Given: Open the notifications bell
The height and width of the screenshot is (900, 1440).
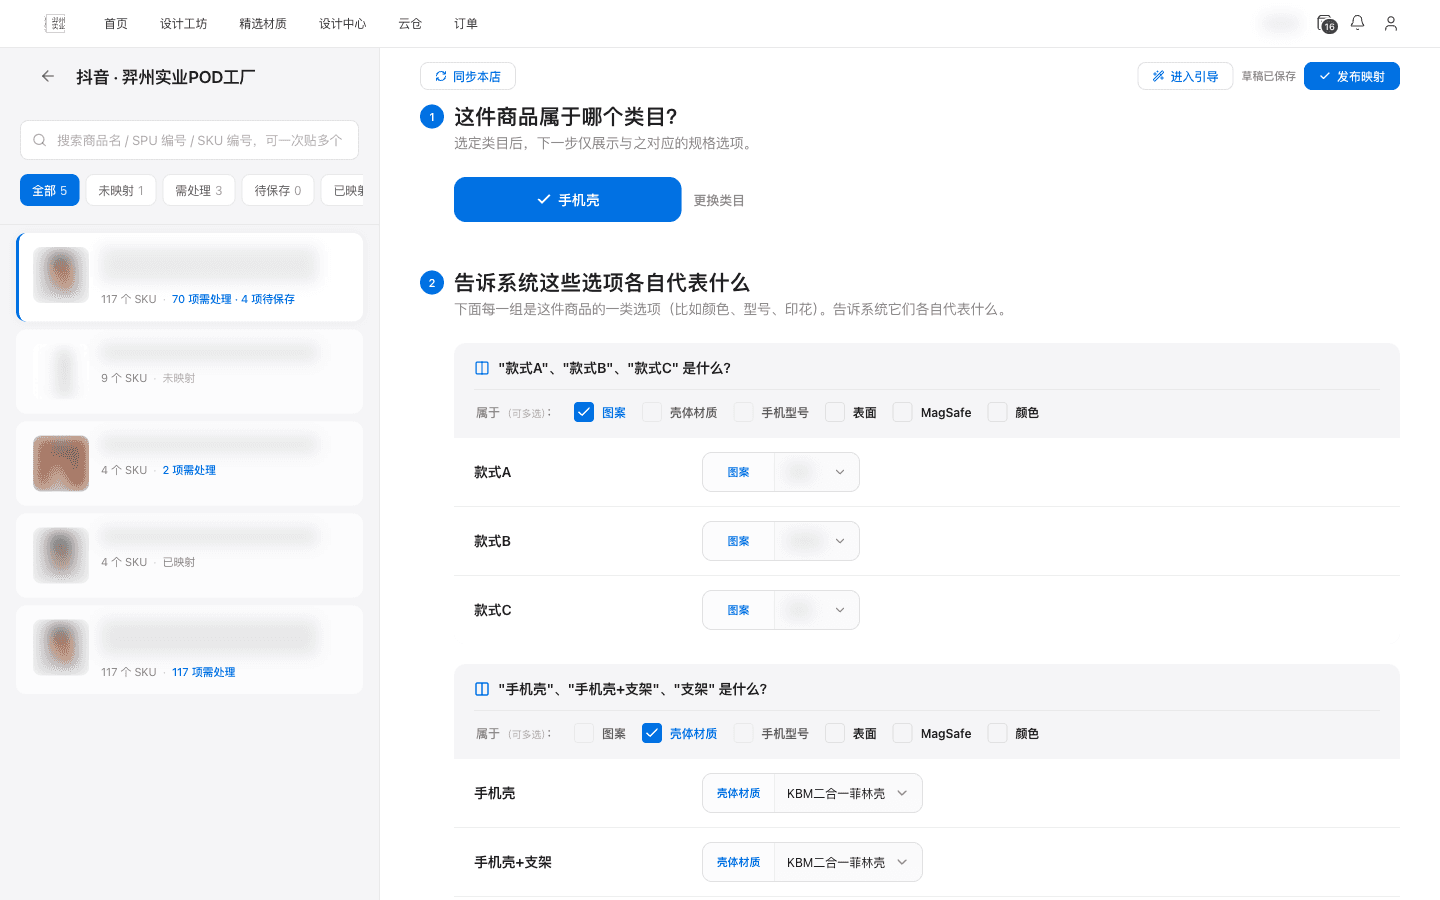Looking at the screenshot, I should click(1357, 22).
